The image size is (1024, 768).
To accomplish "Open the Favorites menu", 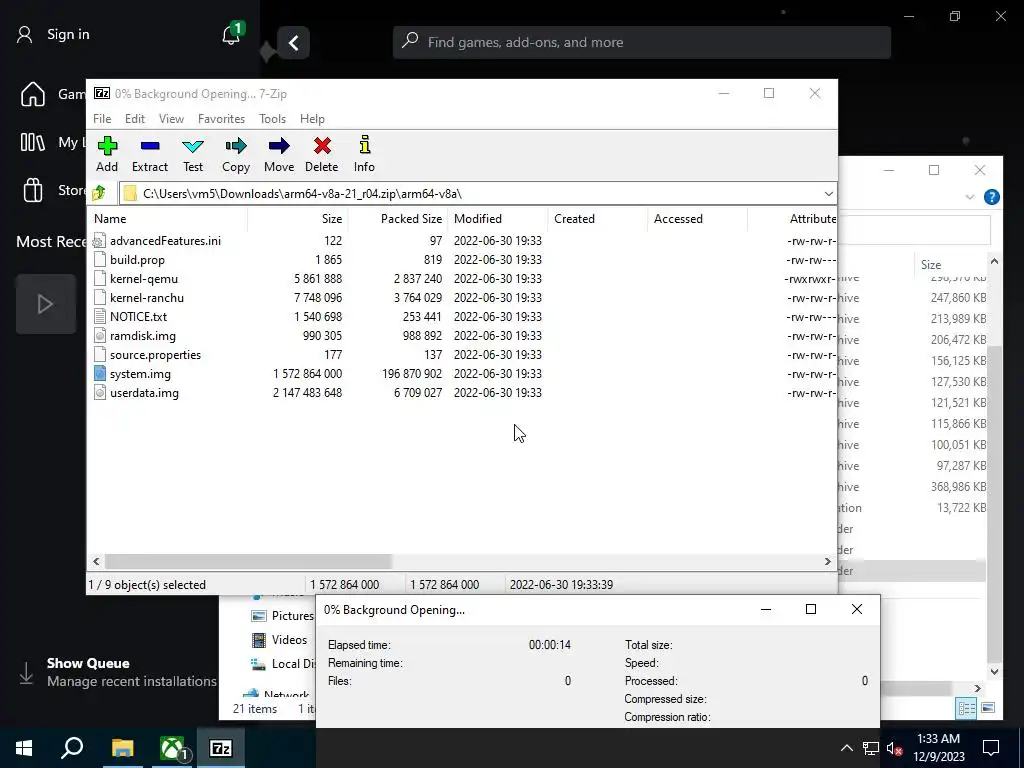I will pos(221,119).
